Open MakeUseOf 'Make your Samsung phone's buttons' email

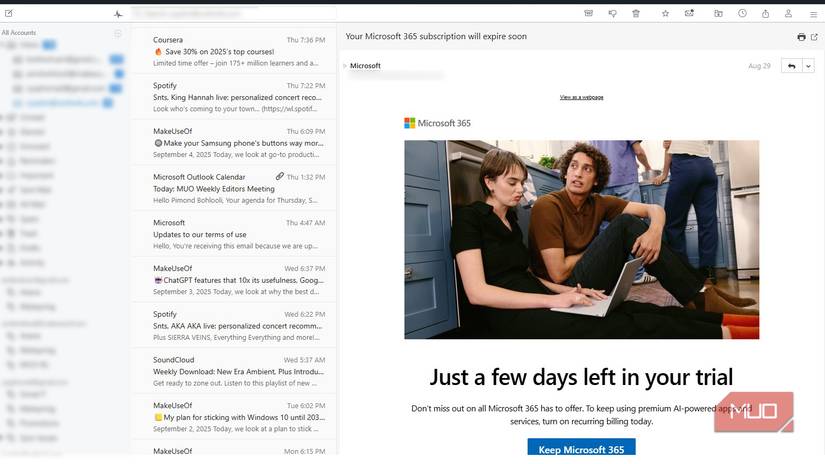pyautogui.click(x=234, y=143)
